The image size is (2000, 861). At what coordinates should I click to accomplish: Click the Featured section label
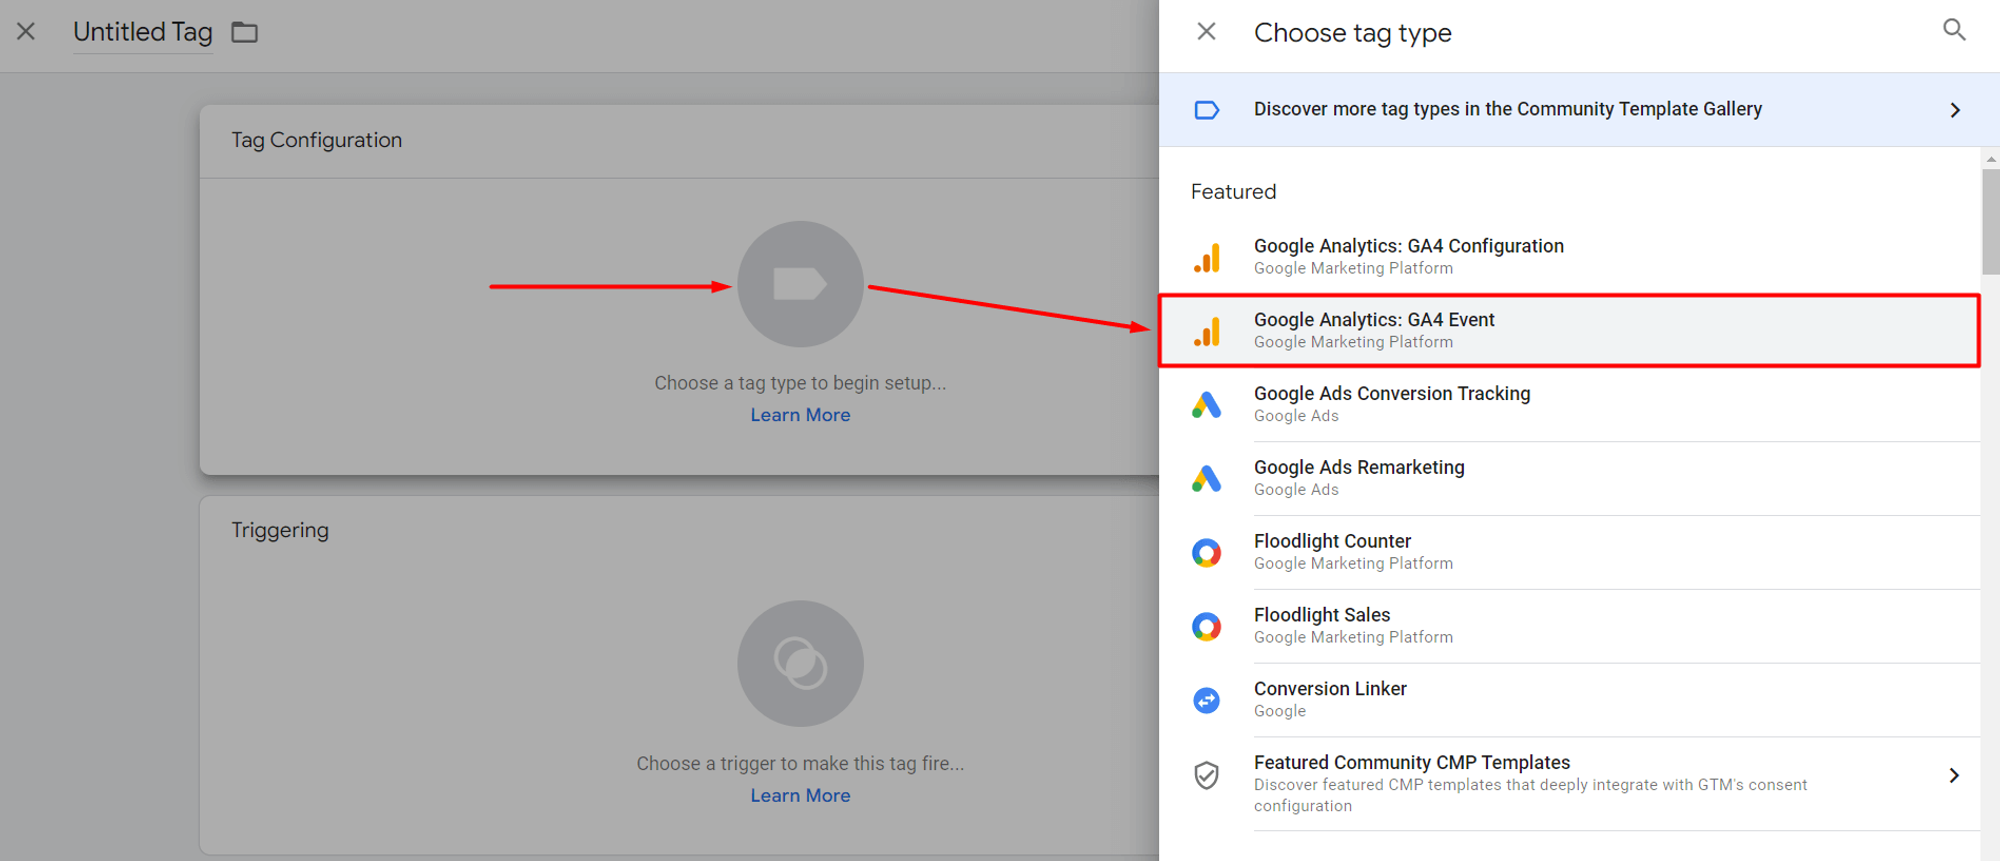coord(1233,192)
